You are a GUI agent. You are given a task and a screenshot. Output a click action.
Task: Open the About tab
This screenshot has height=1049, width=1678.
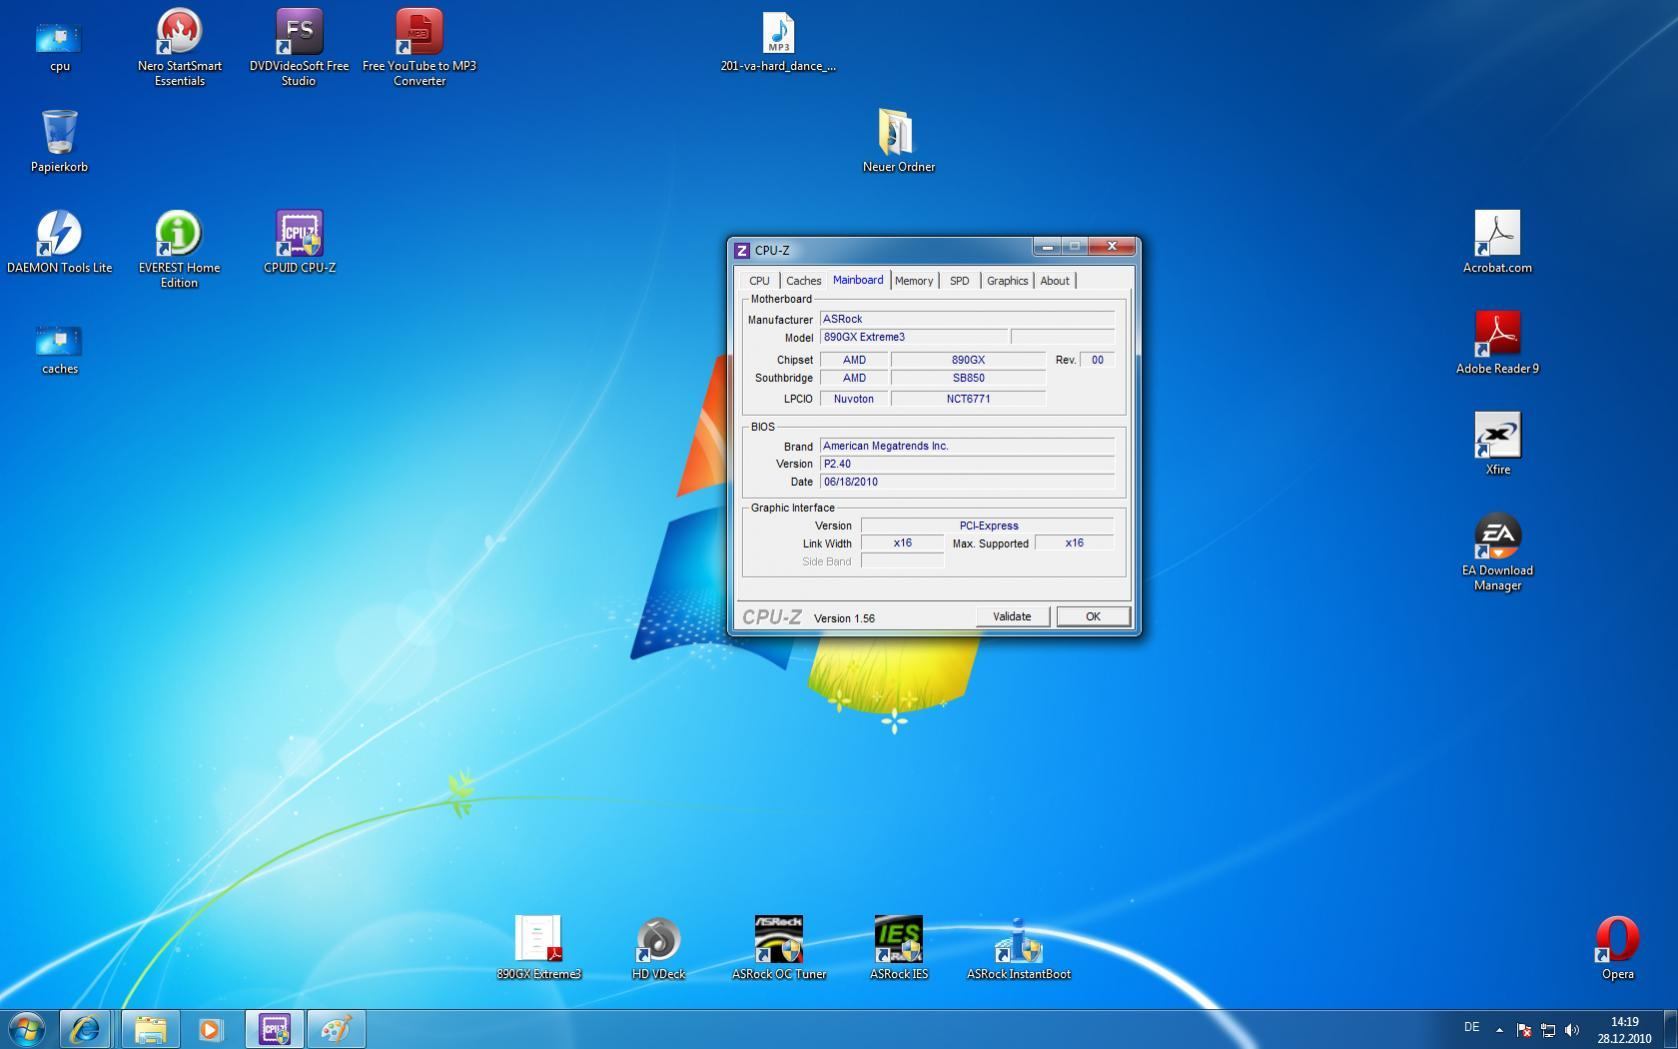1054,281
